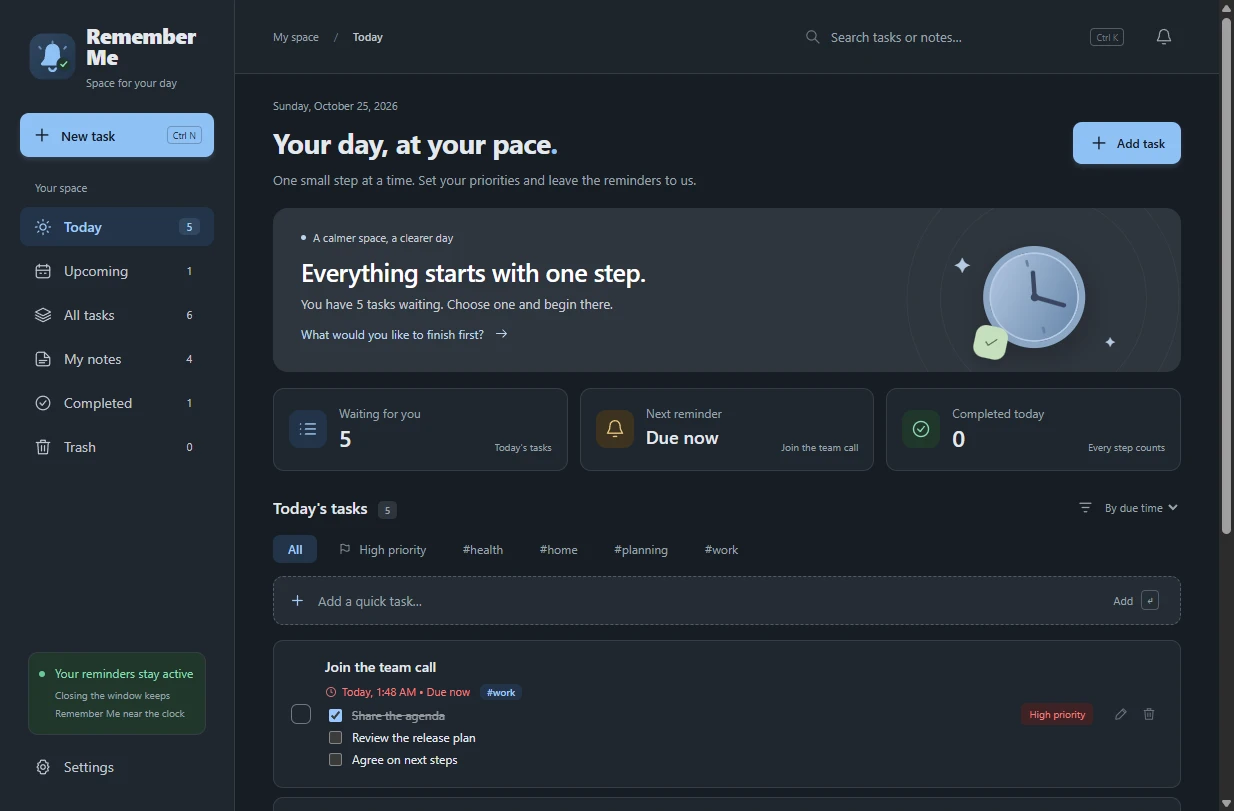Check Review the release plan subtask

point(336,738)
